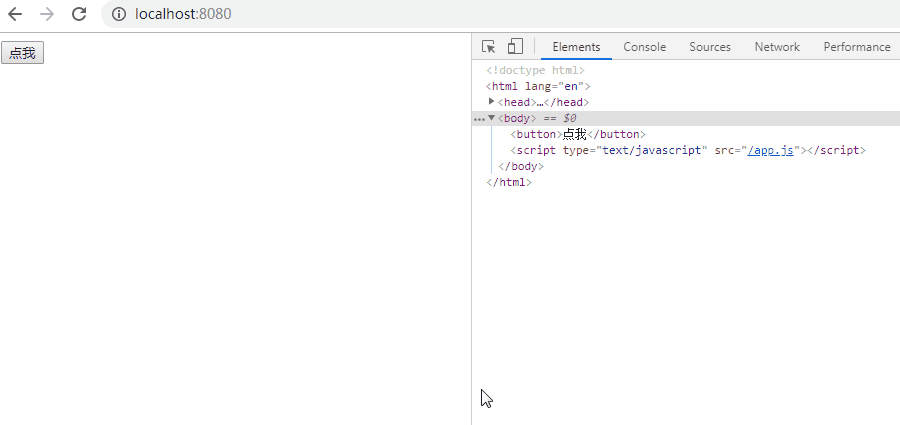Follow the /app.js script link
Image resolution: width=900 pixels, height=425 pixels.
(x=770, y=150)
